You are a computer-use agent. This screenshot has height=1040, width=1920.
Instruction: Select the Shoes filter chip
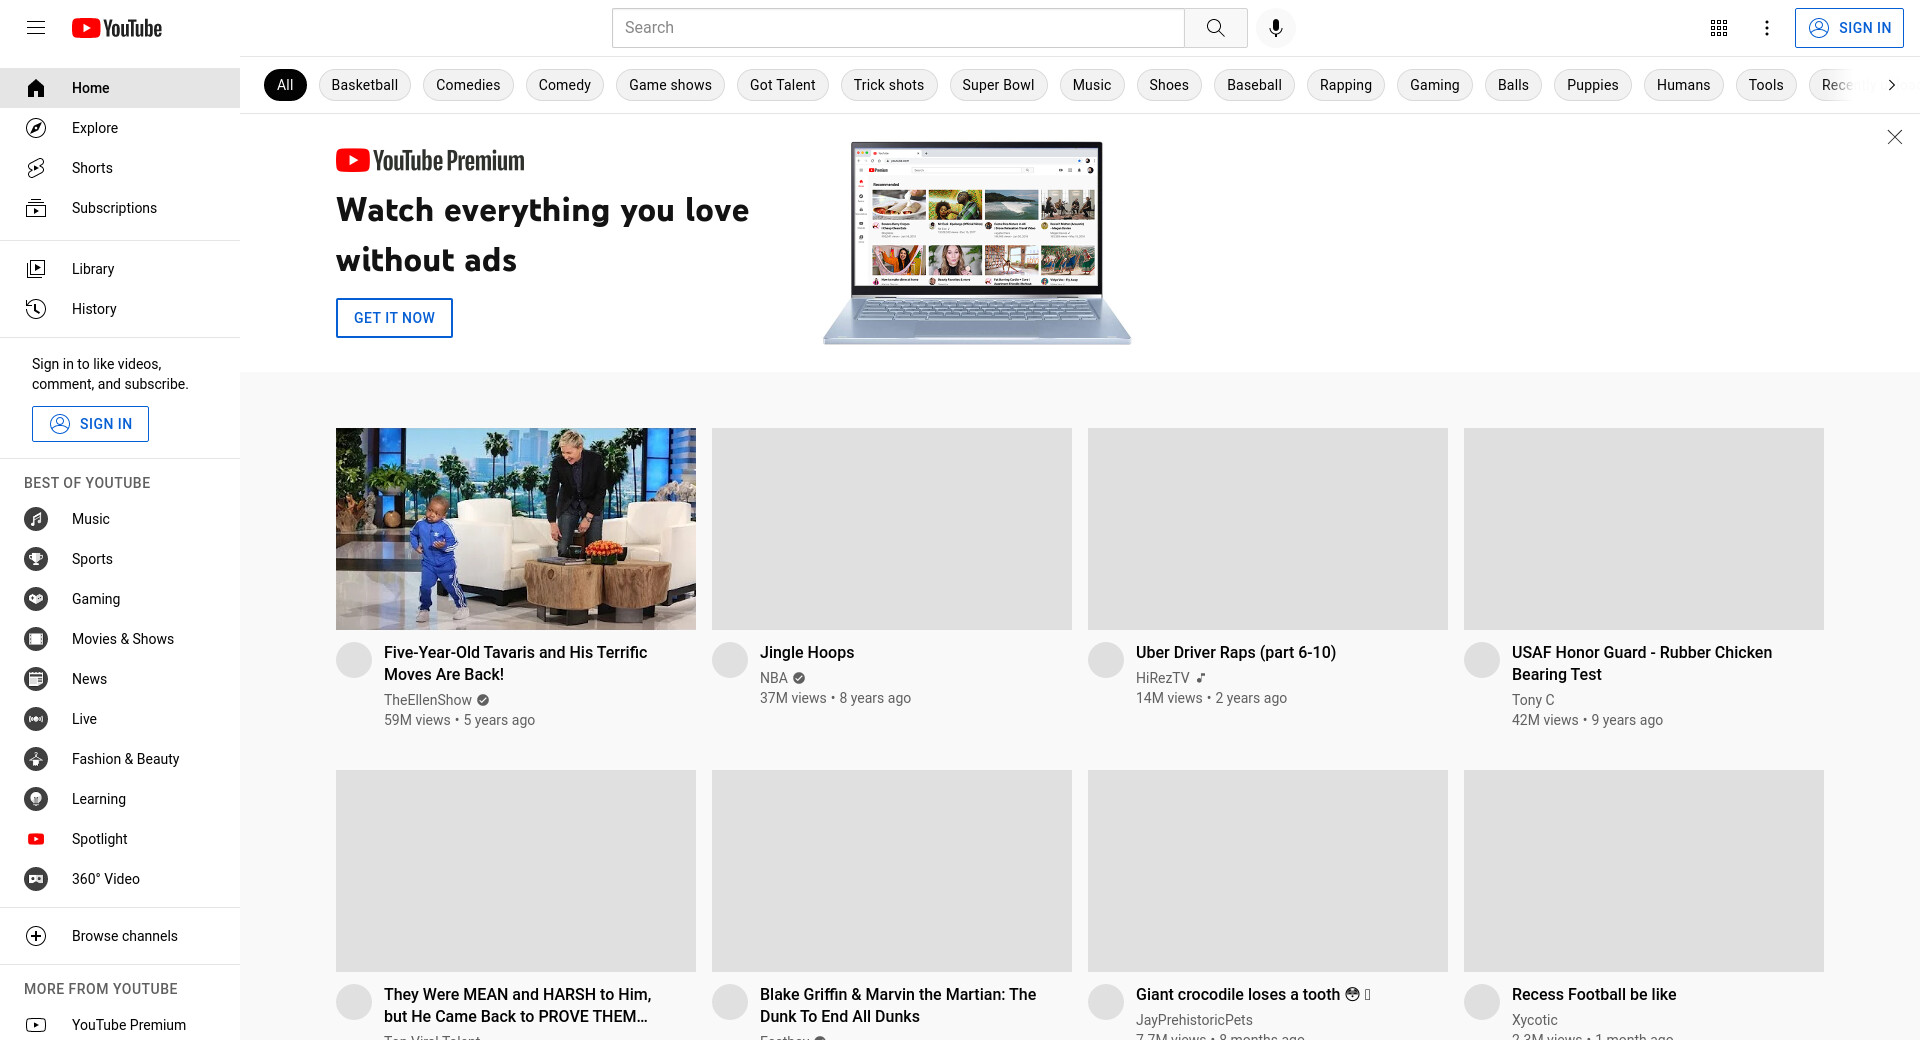click(1169, 85)
